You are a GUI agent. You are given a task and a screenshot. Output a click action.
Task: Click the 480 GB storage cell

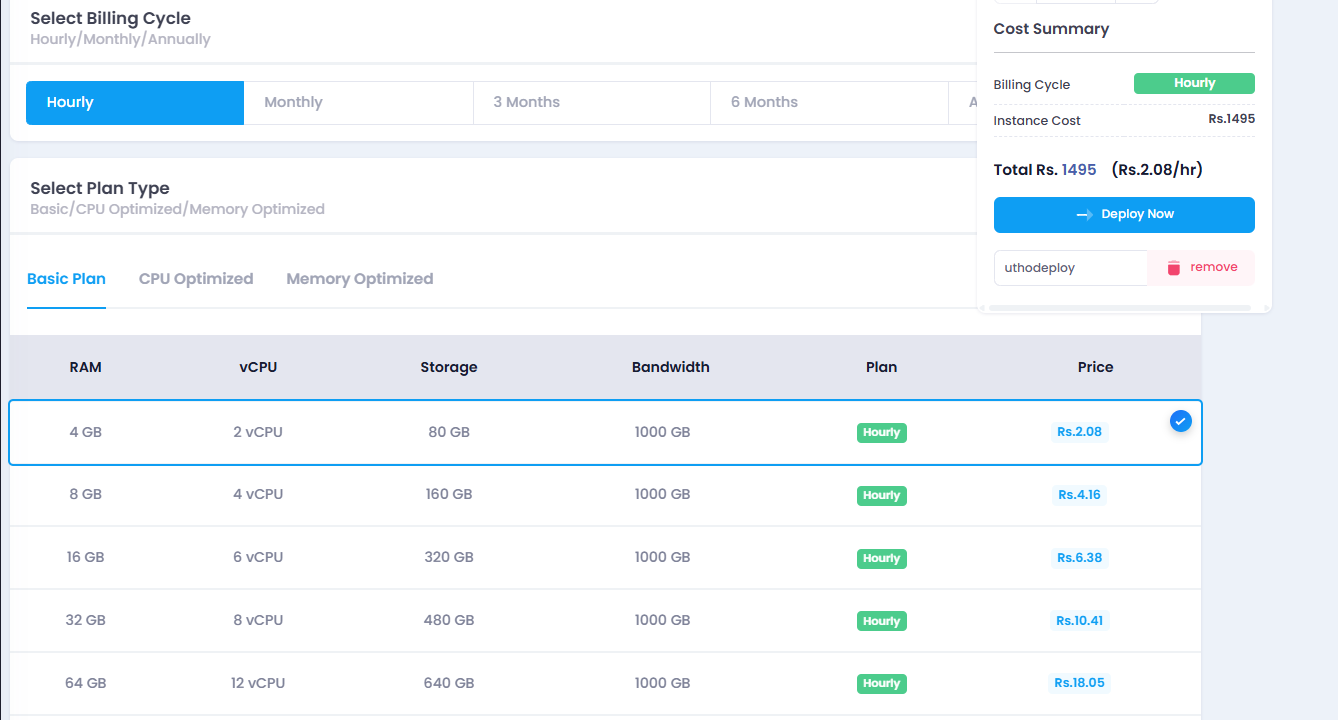tap(449, 620)
